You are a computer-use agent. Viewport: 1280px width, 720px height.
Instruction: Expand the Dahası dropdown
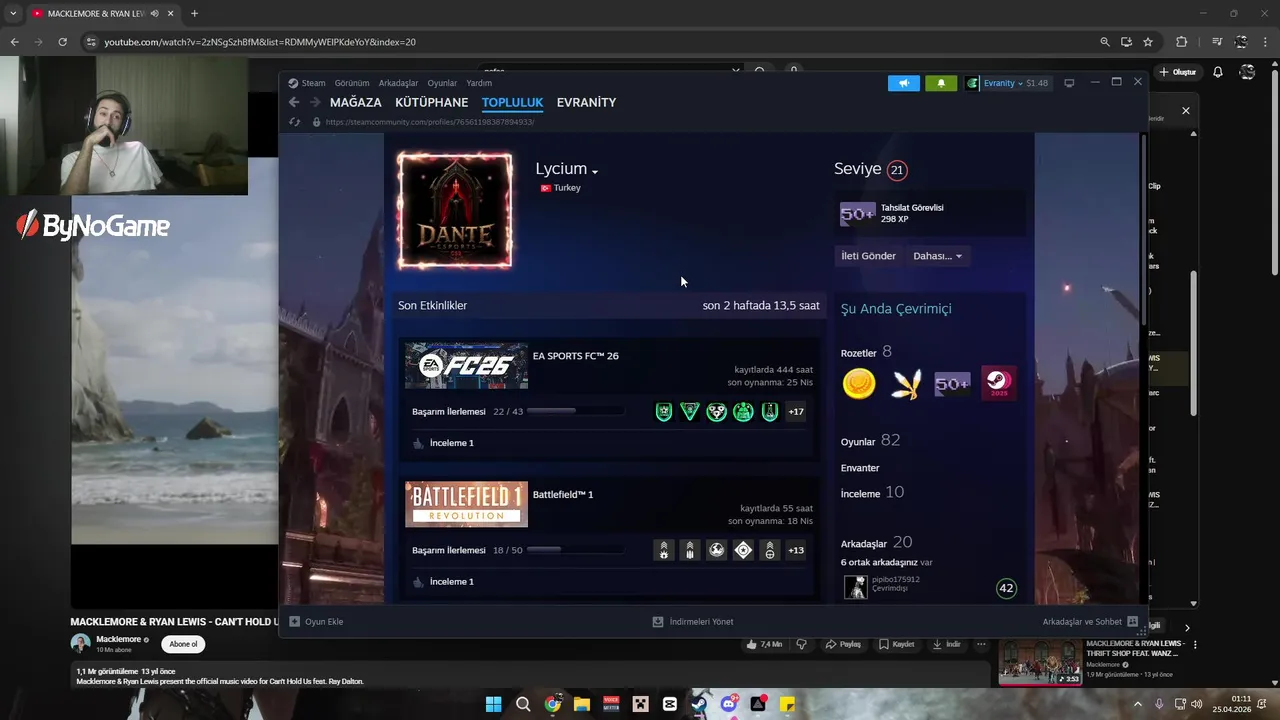(x=937, y=256)
